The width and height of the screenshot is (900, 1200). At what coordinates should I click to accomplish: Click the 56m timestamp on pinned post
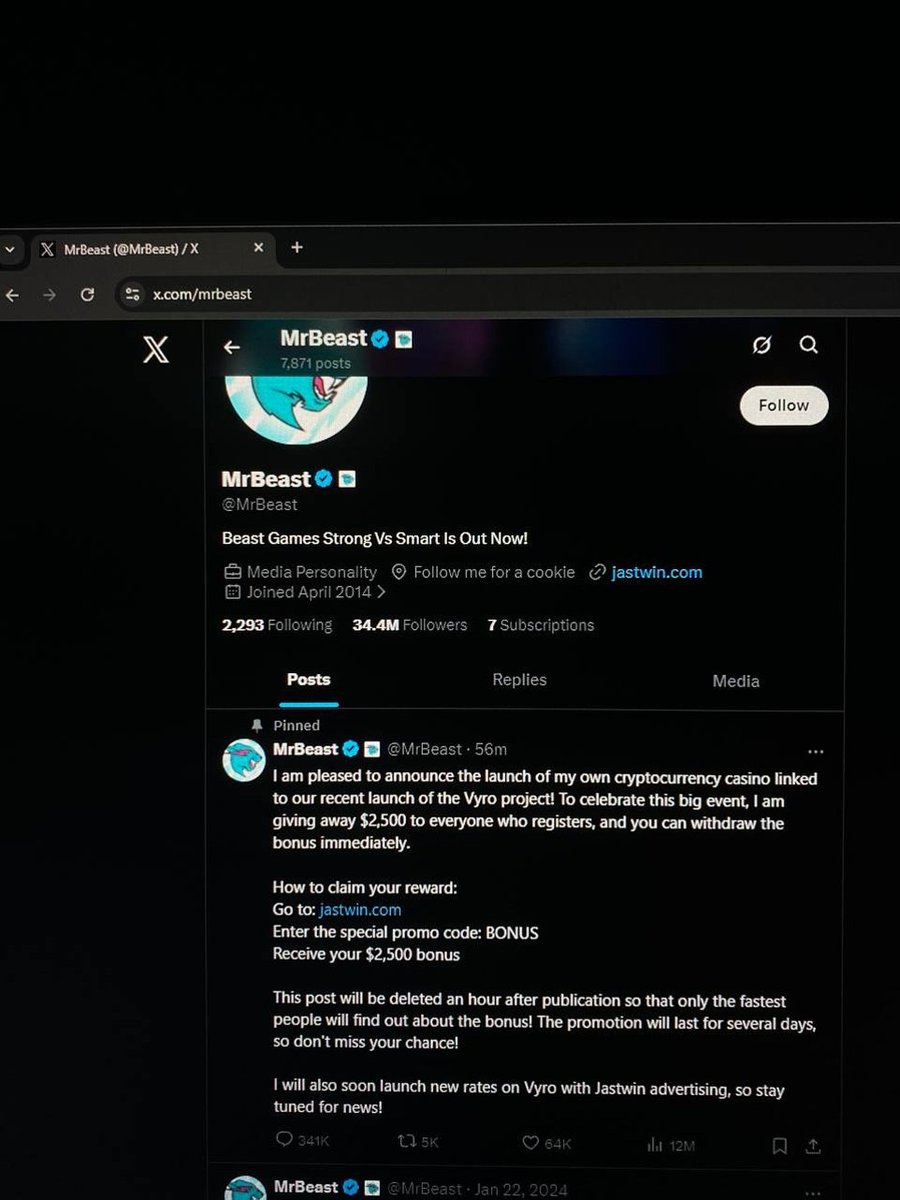491,749
